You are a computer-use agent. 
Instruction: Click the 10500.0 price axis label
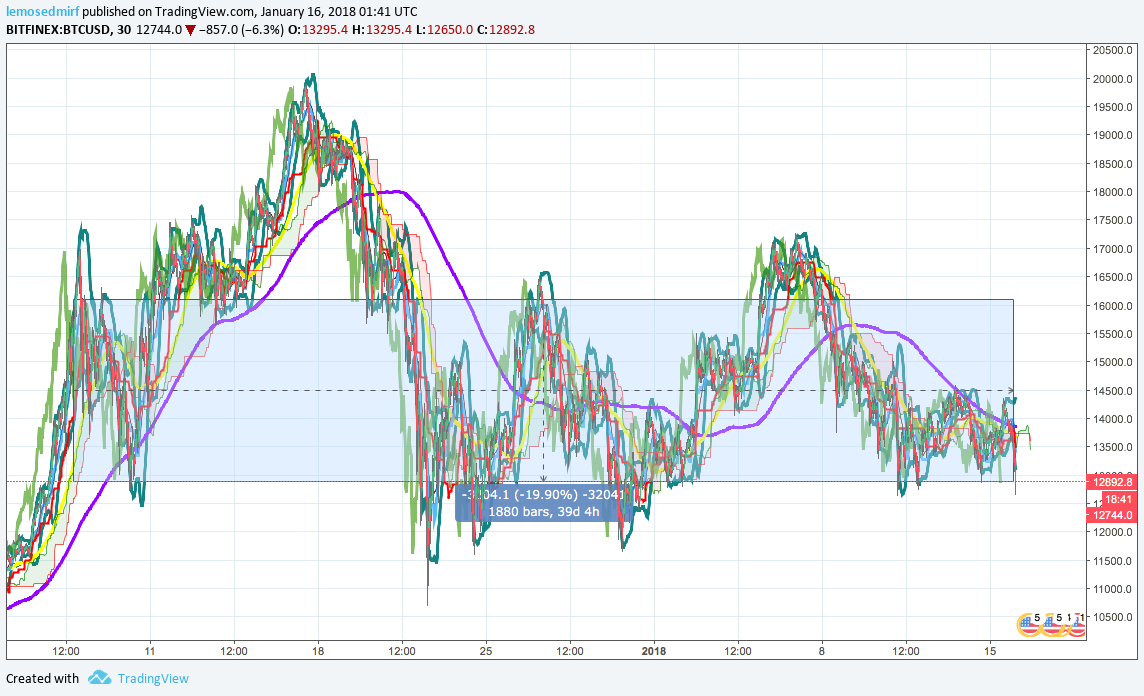click(1112, 617)
